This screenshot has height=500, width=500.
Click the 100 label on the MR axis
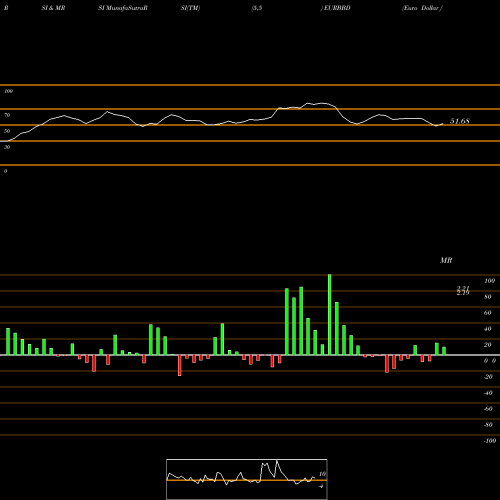(489, 281)
